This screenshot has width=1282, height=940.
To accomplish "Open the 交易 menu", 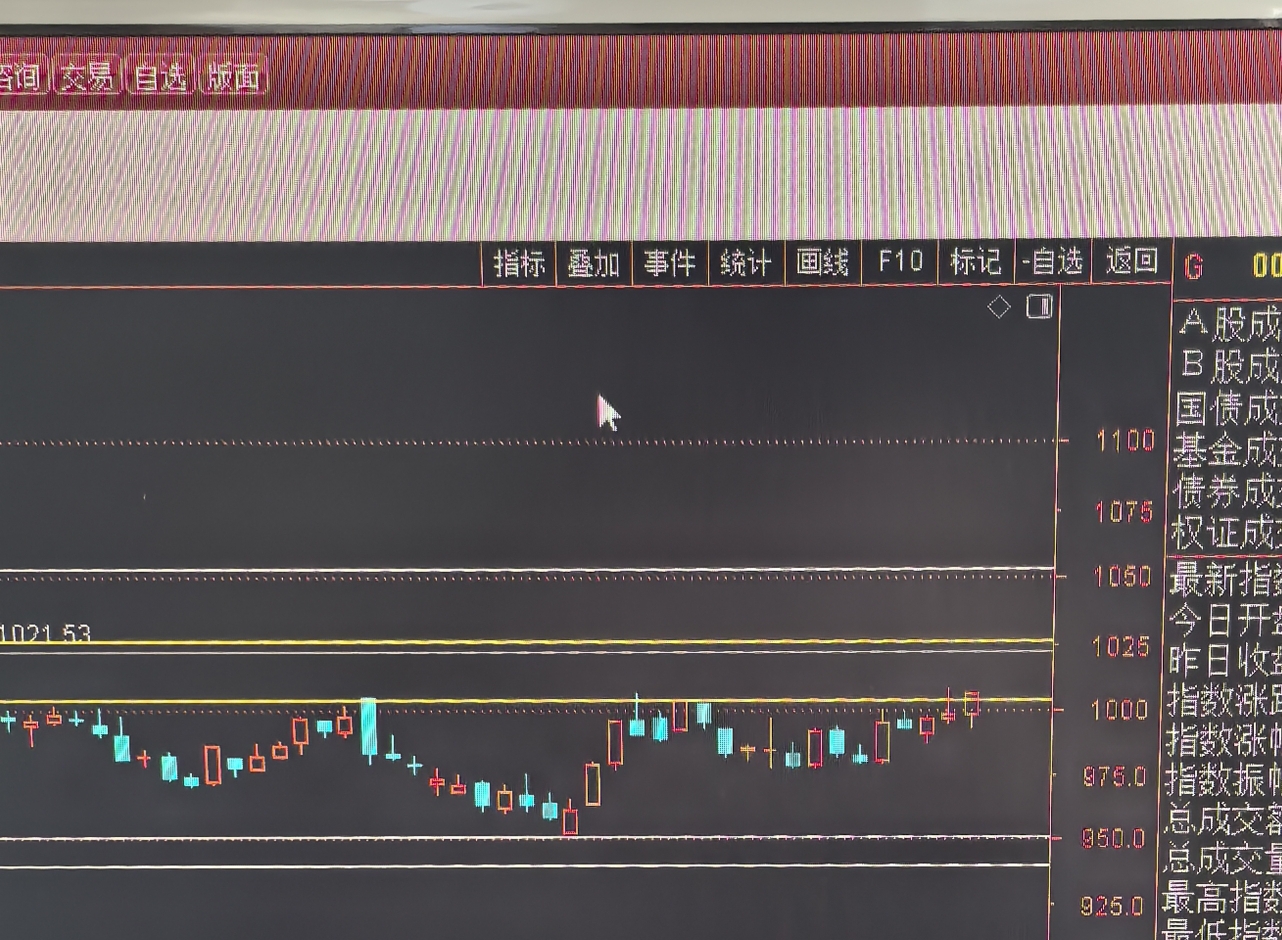I will pyautogui.click(x=87, y=76).
